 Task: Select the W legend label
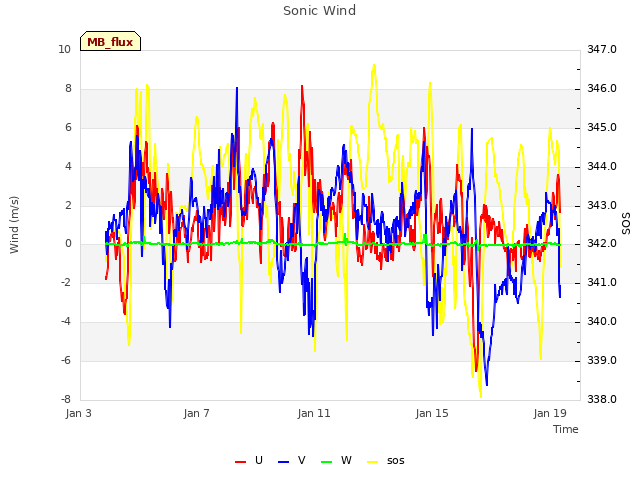pos(346,460)
